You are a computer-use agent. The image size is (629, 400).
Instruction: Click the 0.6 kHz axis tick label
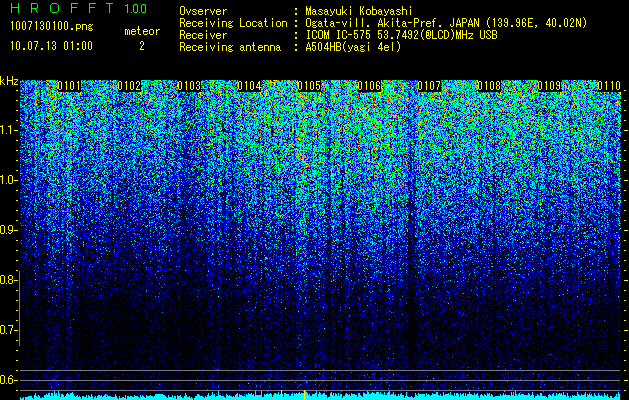[x=8, y=380]
